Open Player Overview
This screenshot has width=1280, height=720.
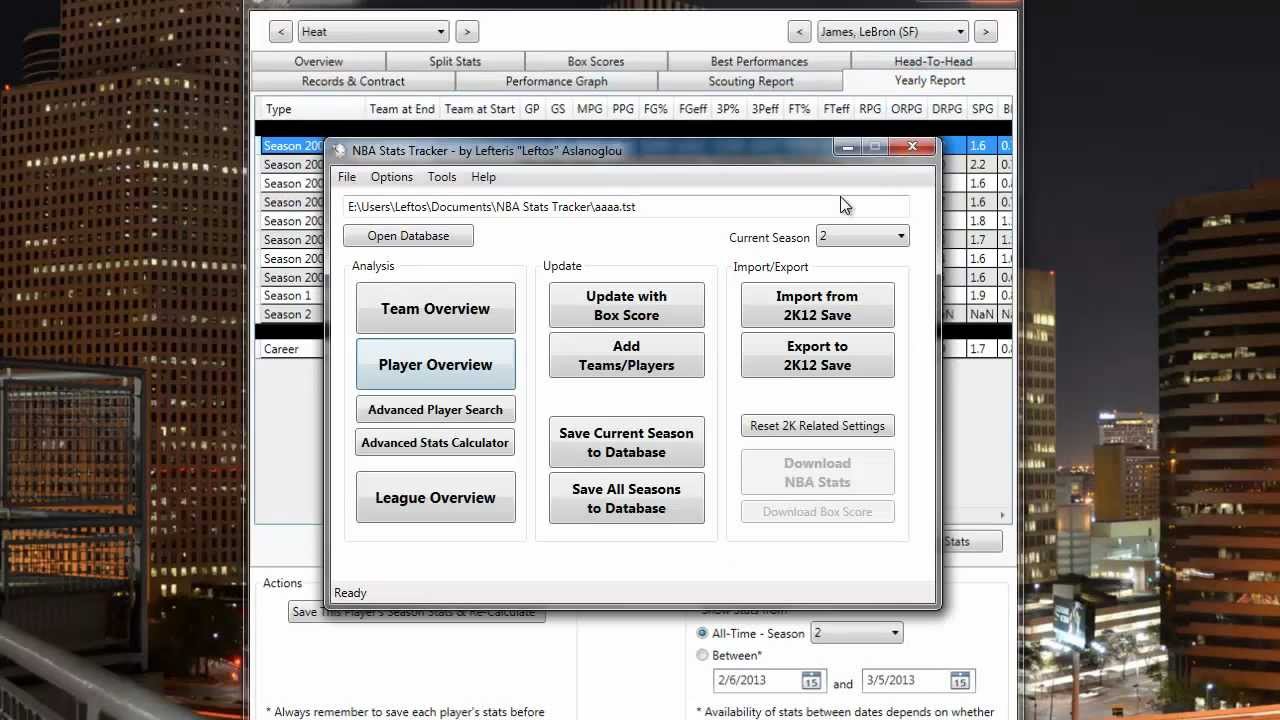coord(436,364)
